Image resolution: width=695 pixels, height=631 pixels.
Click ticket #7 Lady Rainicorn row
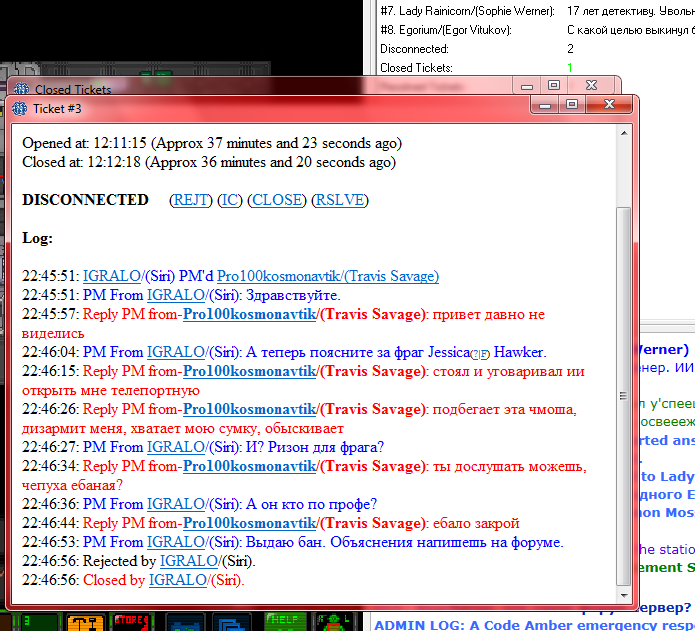tap(537, 11)
